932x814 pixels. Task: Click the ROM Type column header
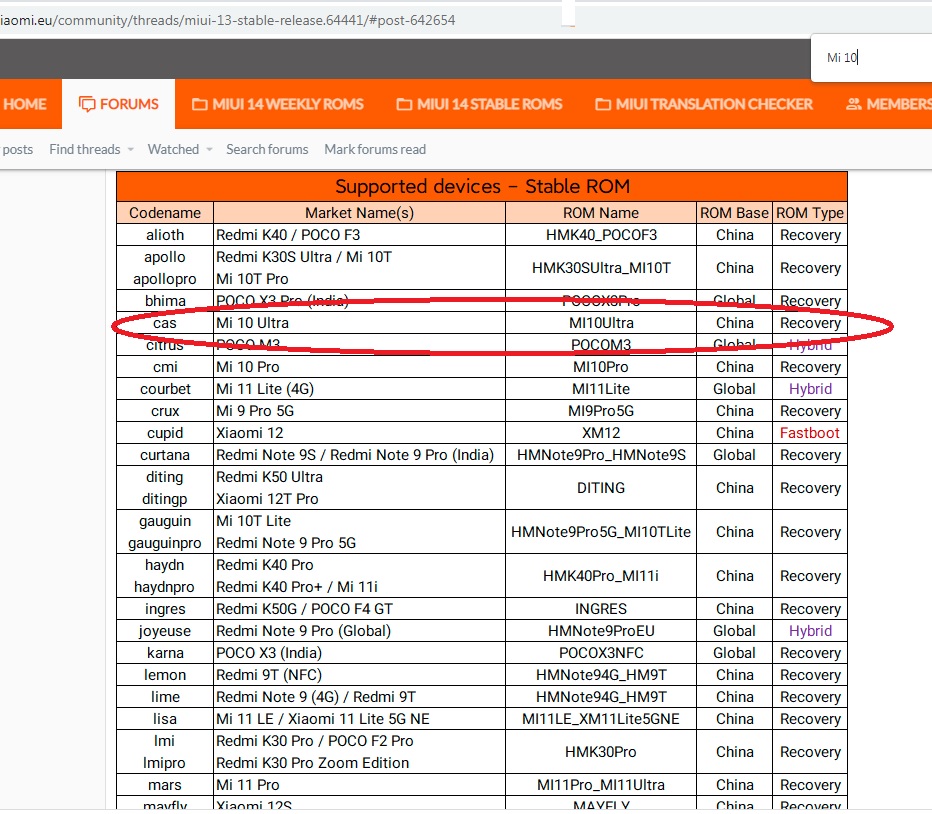[810, 213]
